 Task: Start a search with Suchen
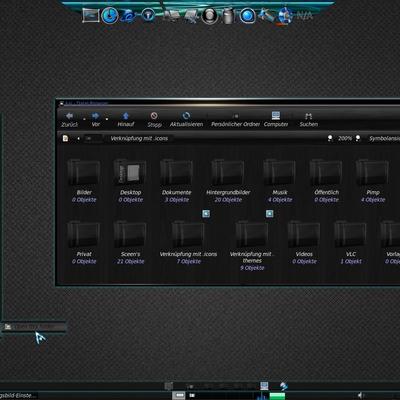click(x=308, y=119)
